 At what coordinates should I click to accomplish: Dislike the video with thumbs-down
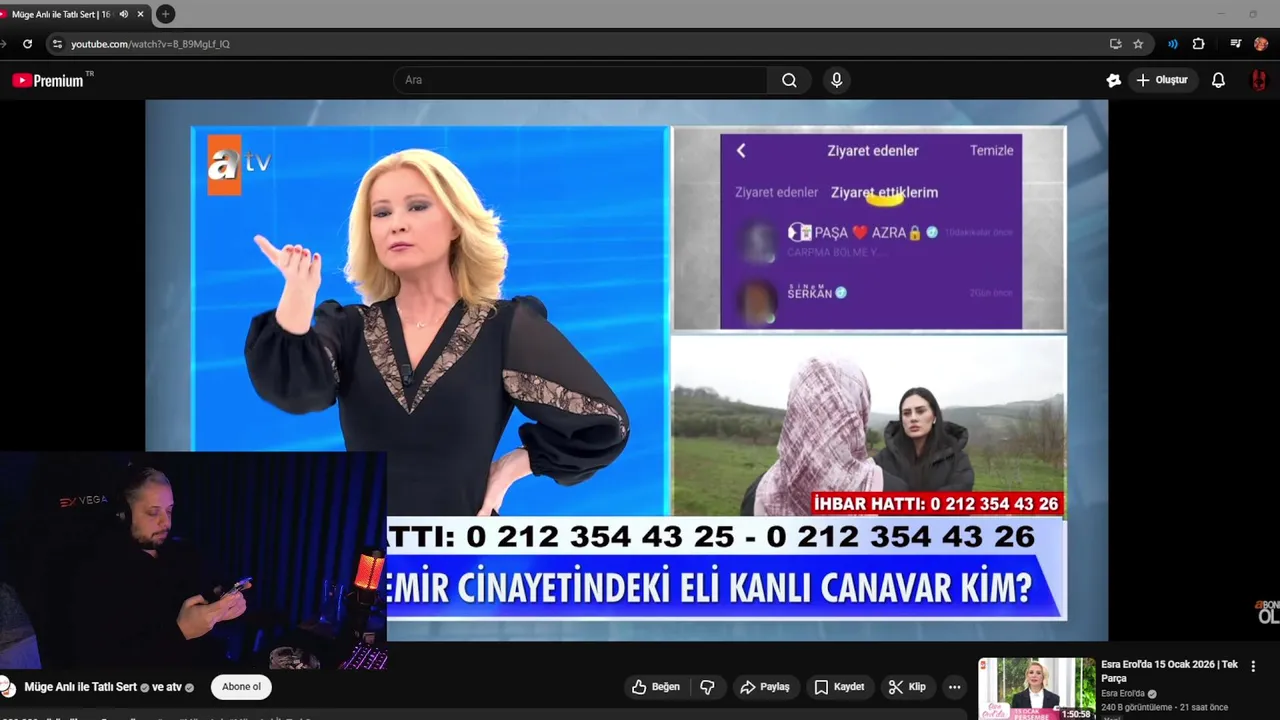pyautogui.click(x=707, y=687)
